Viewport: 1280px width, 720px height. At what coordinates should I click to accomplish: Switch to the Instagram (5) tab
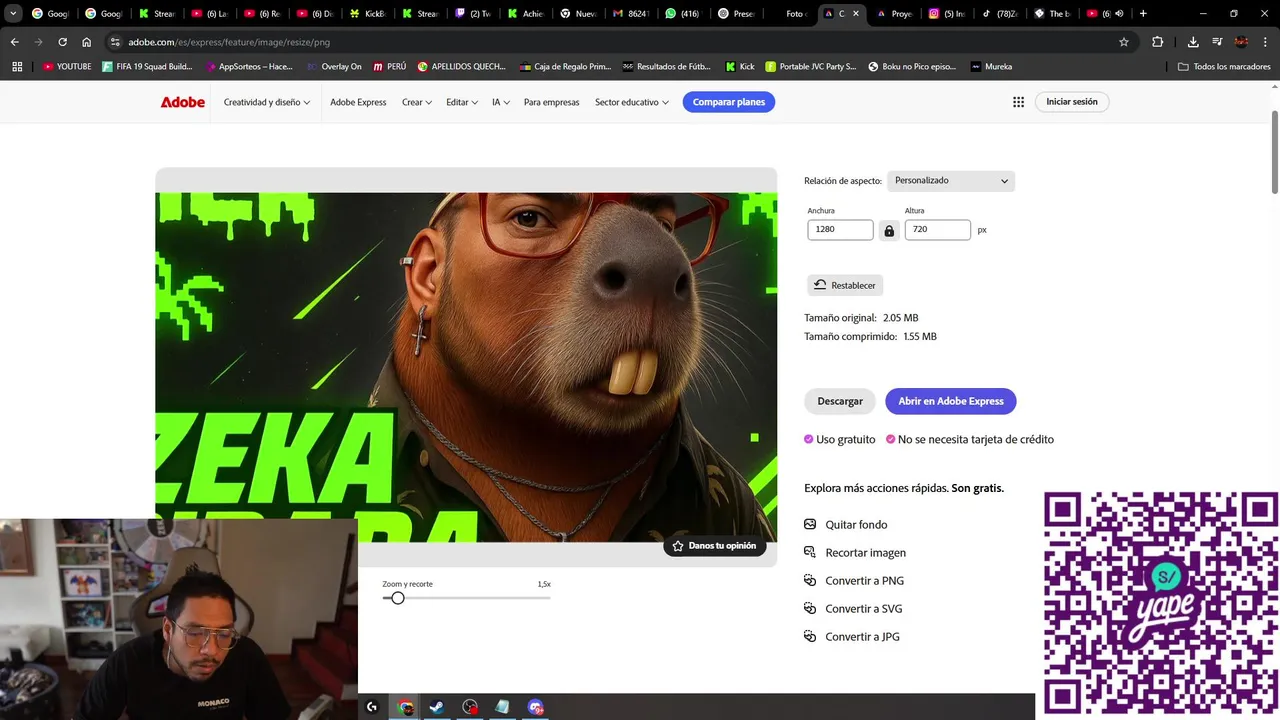click(945, 14)
